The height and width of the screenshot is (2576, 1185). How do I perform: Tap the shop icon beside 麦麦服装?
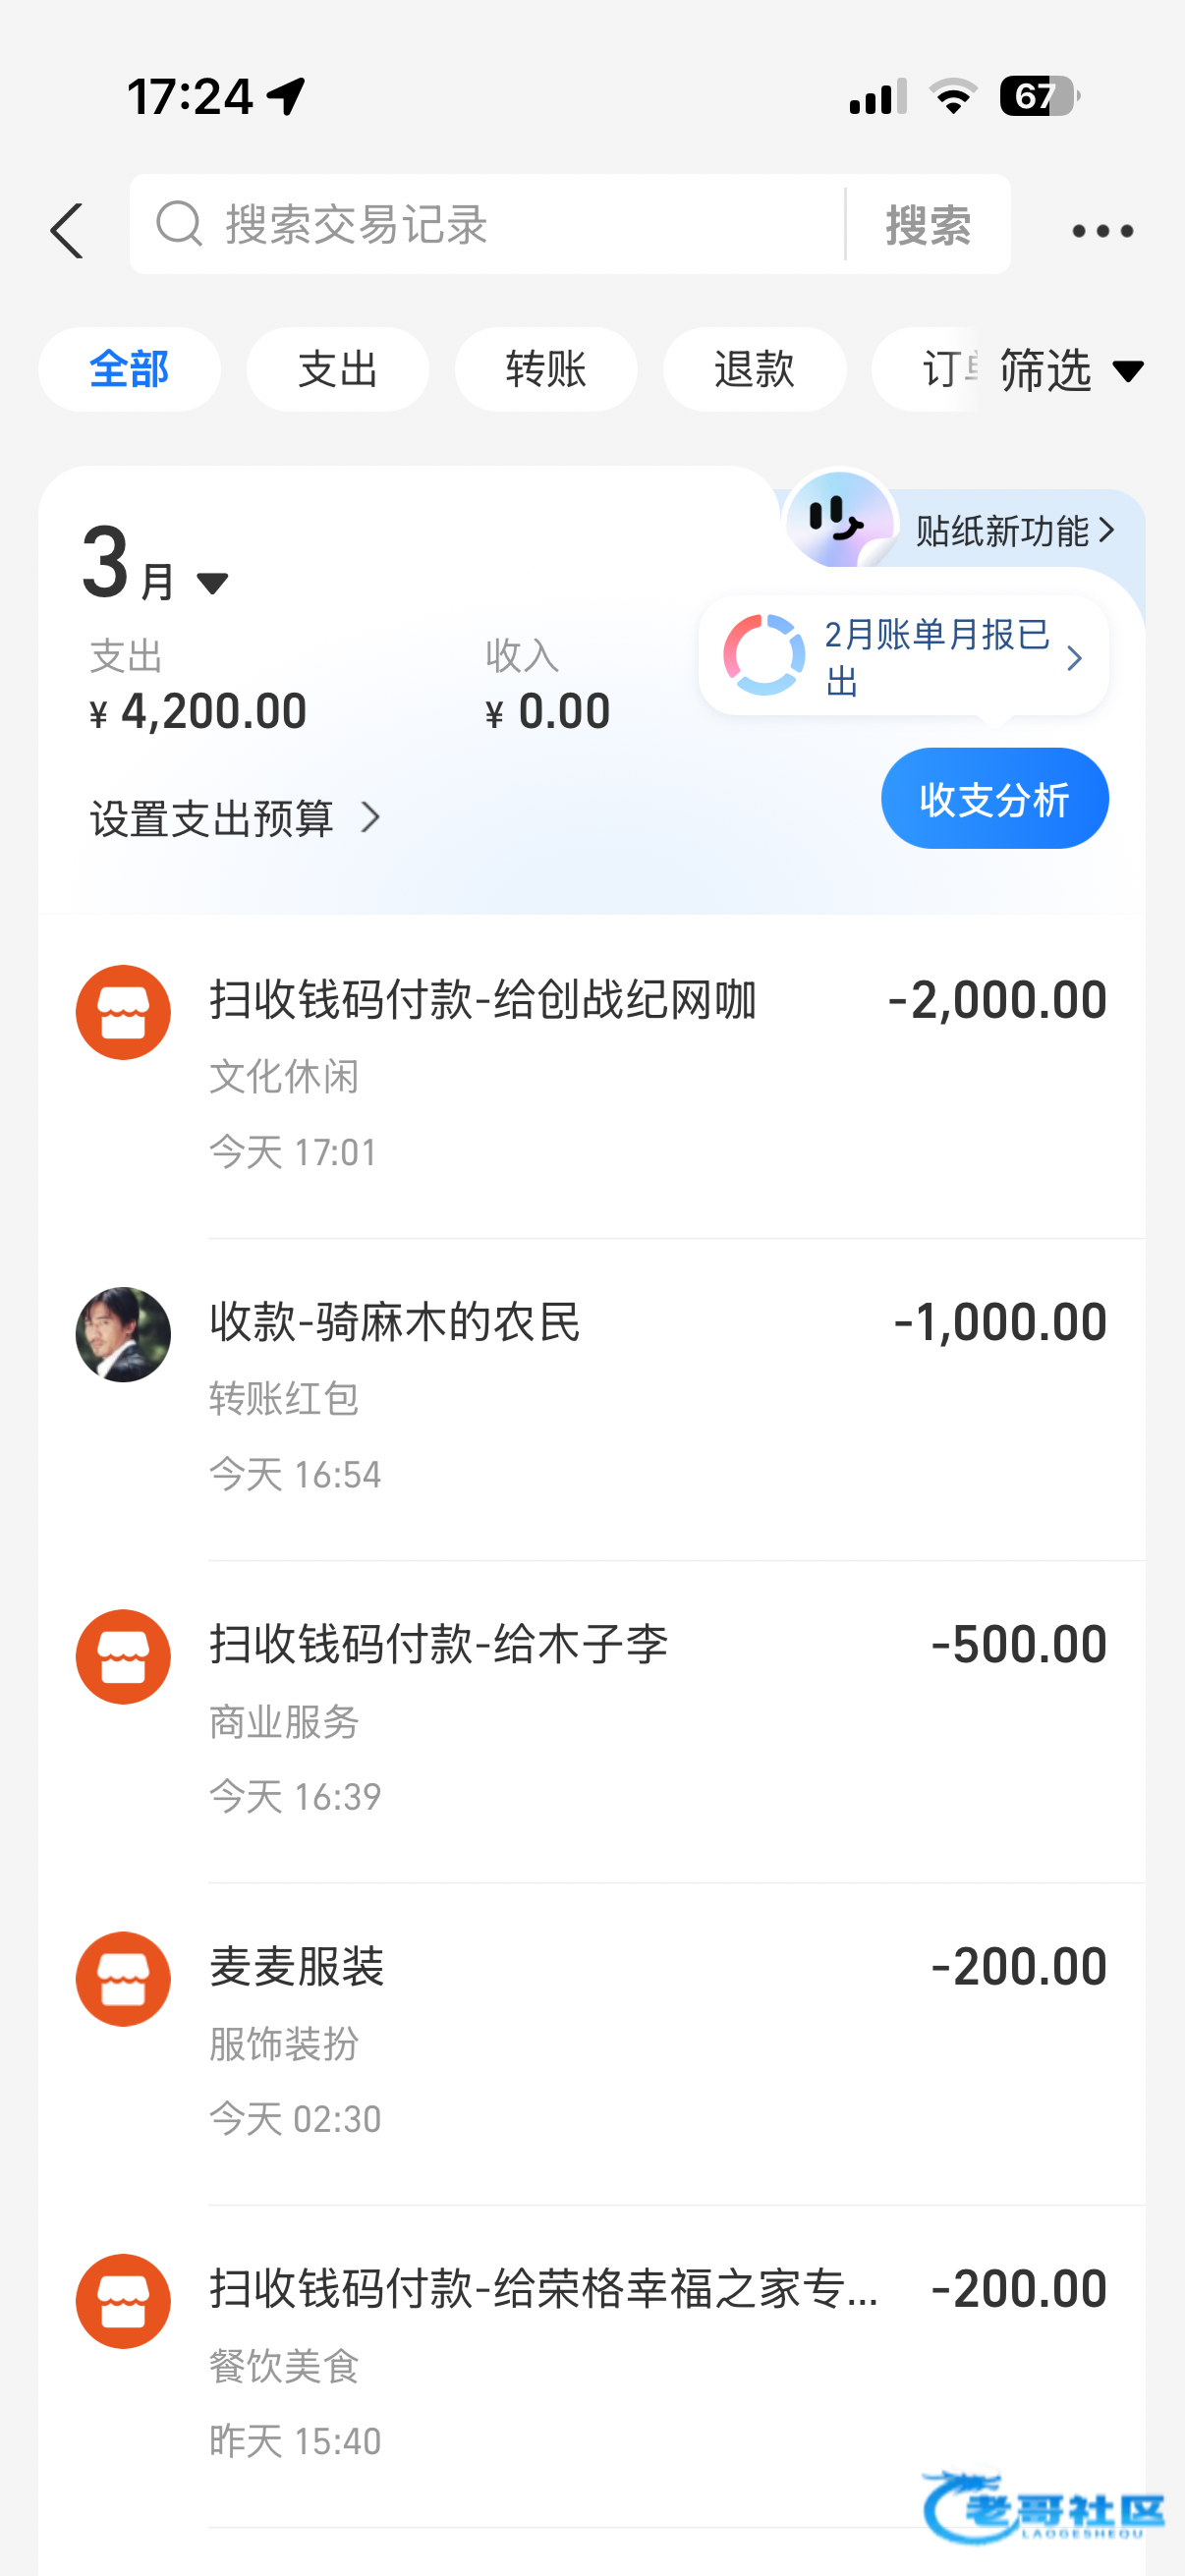tap(123, 1979)
